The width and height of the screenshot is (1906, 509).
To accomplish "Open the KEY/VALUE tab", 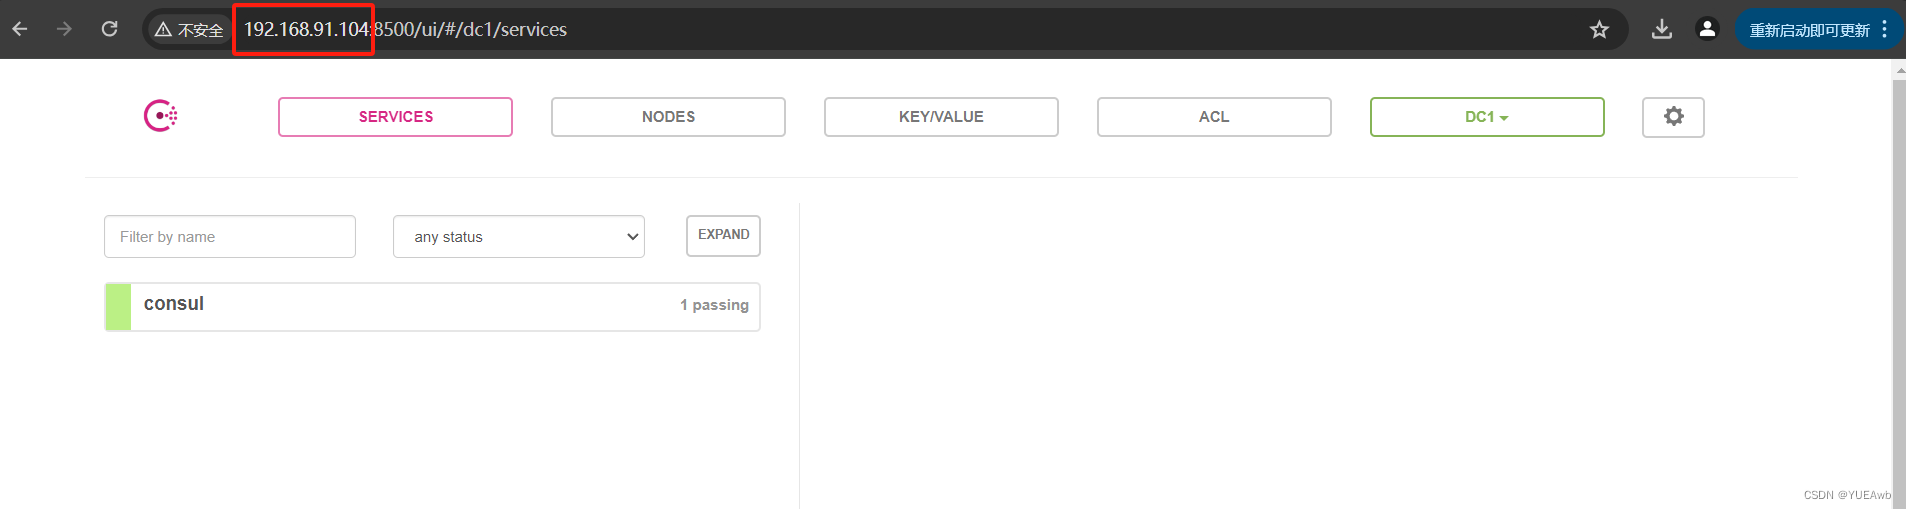I will pyautogui.click(x=941, y=117).
